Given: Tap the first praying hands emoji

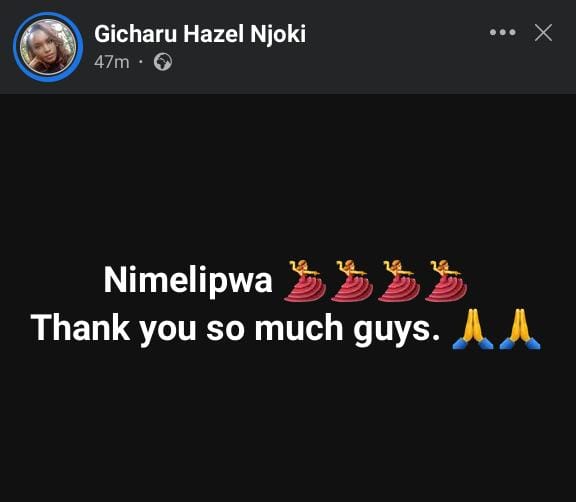Looking at the screenshot, I should 473,329.
